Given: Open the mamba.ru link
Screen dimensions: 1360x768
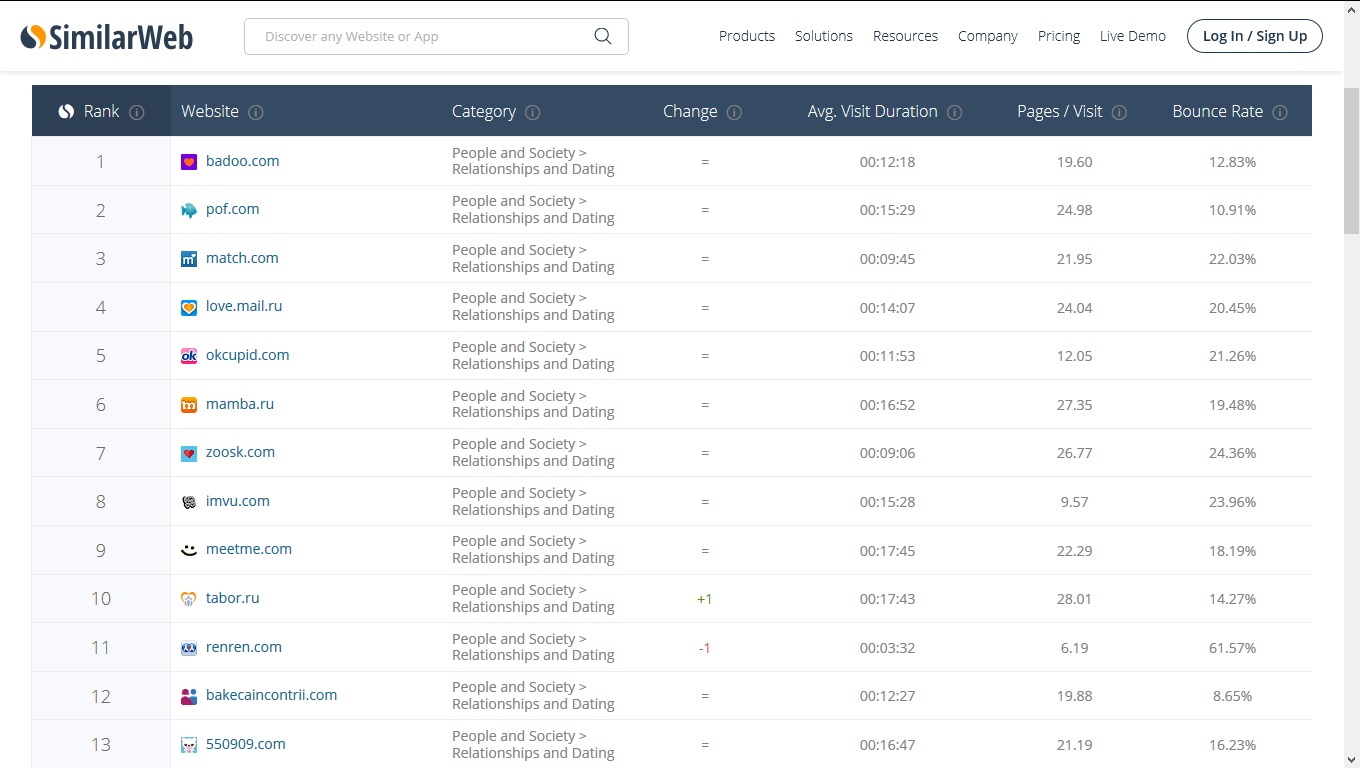Looking at the screenshot, I should tap(240, 404).
